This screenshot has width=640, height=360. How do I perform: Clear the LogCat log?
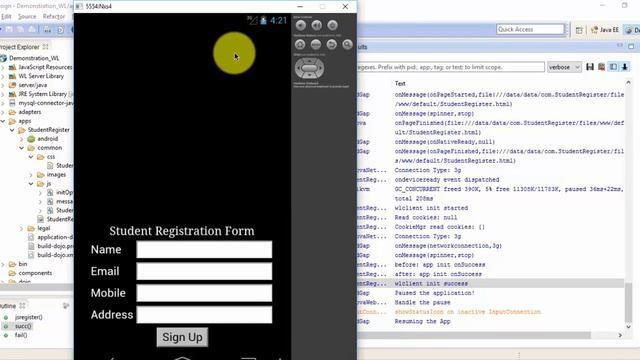point(601,67)
